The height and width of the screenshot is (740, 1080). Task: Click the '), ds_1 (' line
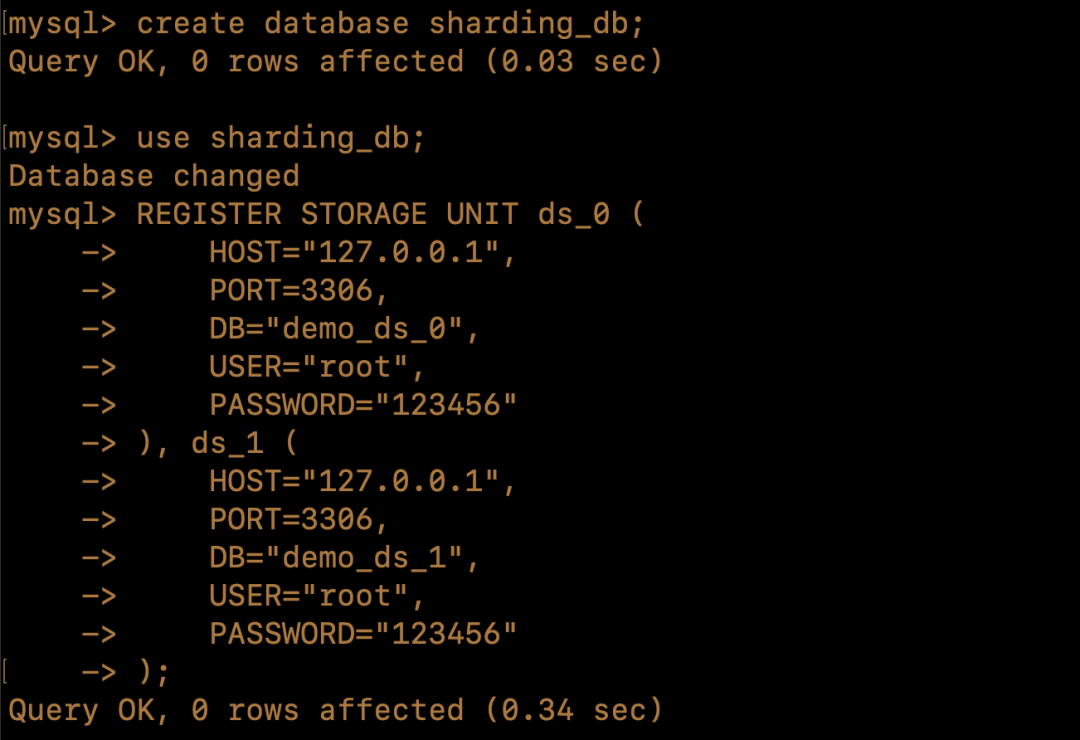(218, 443)
